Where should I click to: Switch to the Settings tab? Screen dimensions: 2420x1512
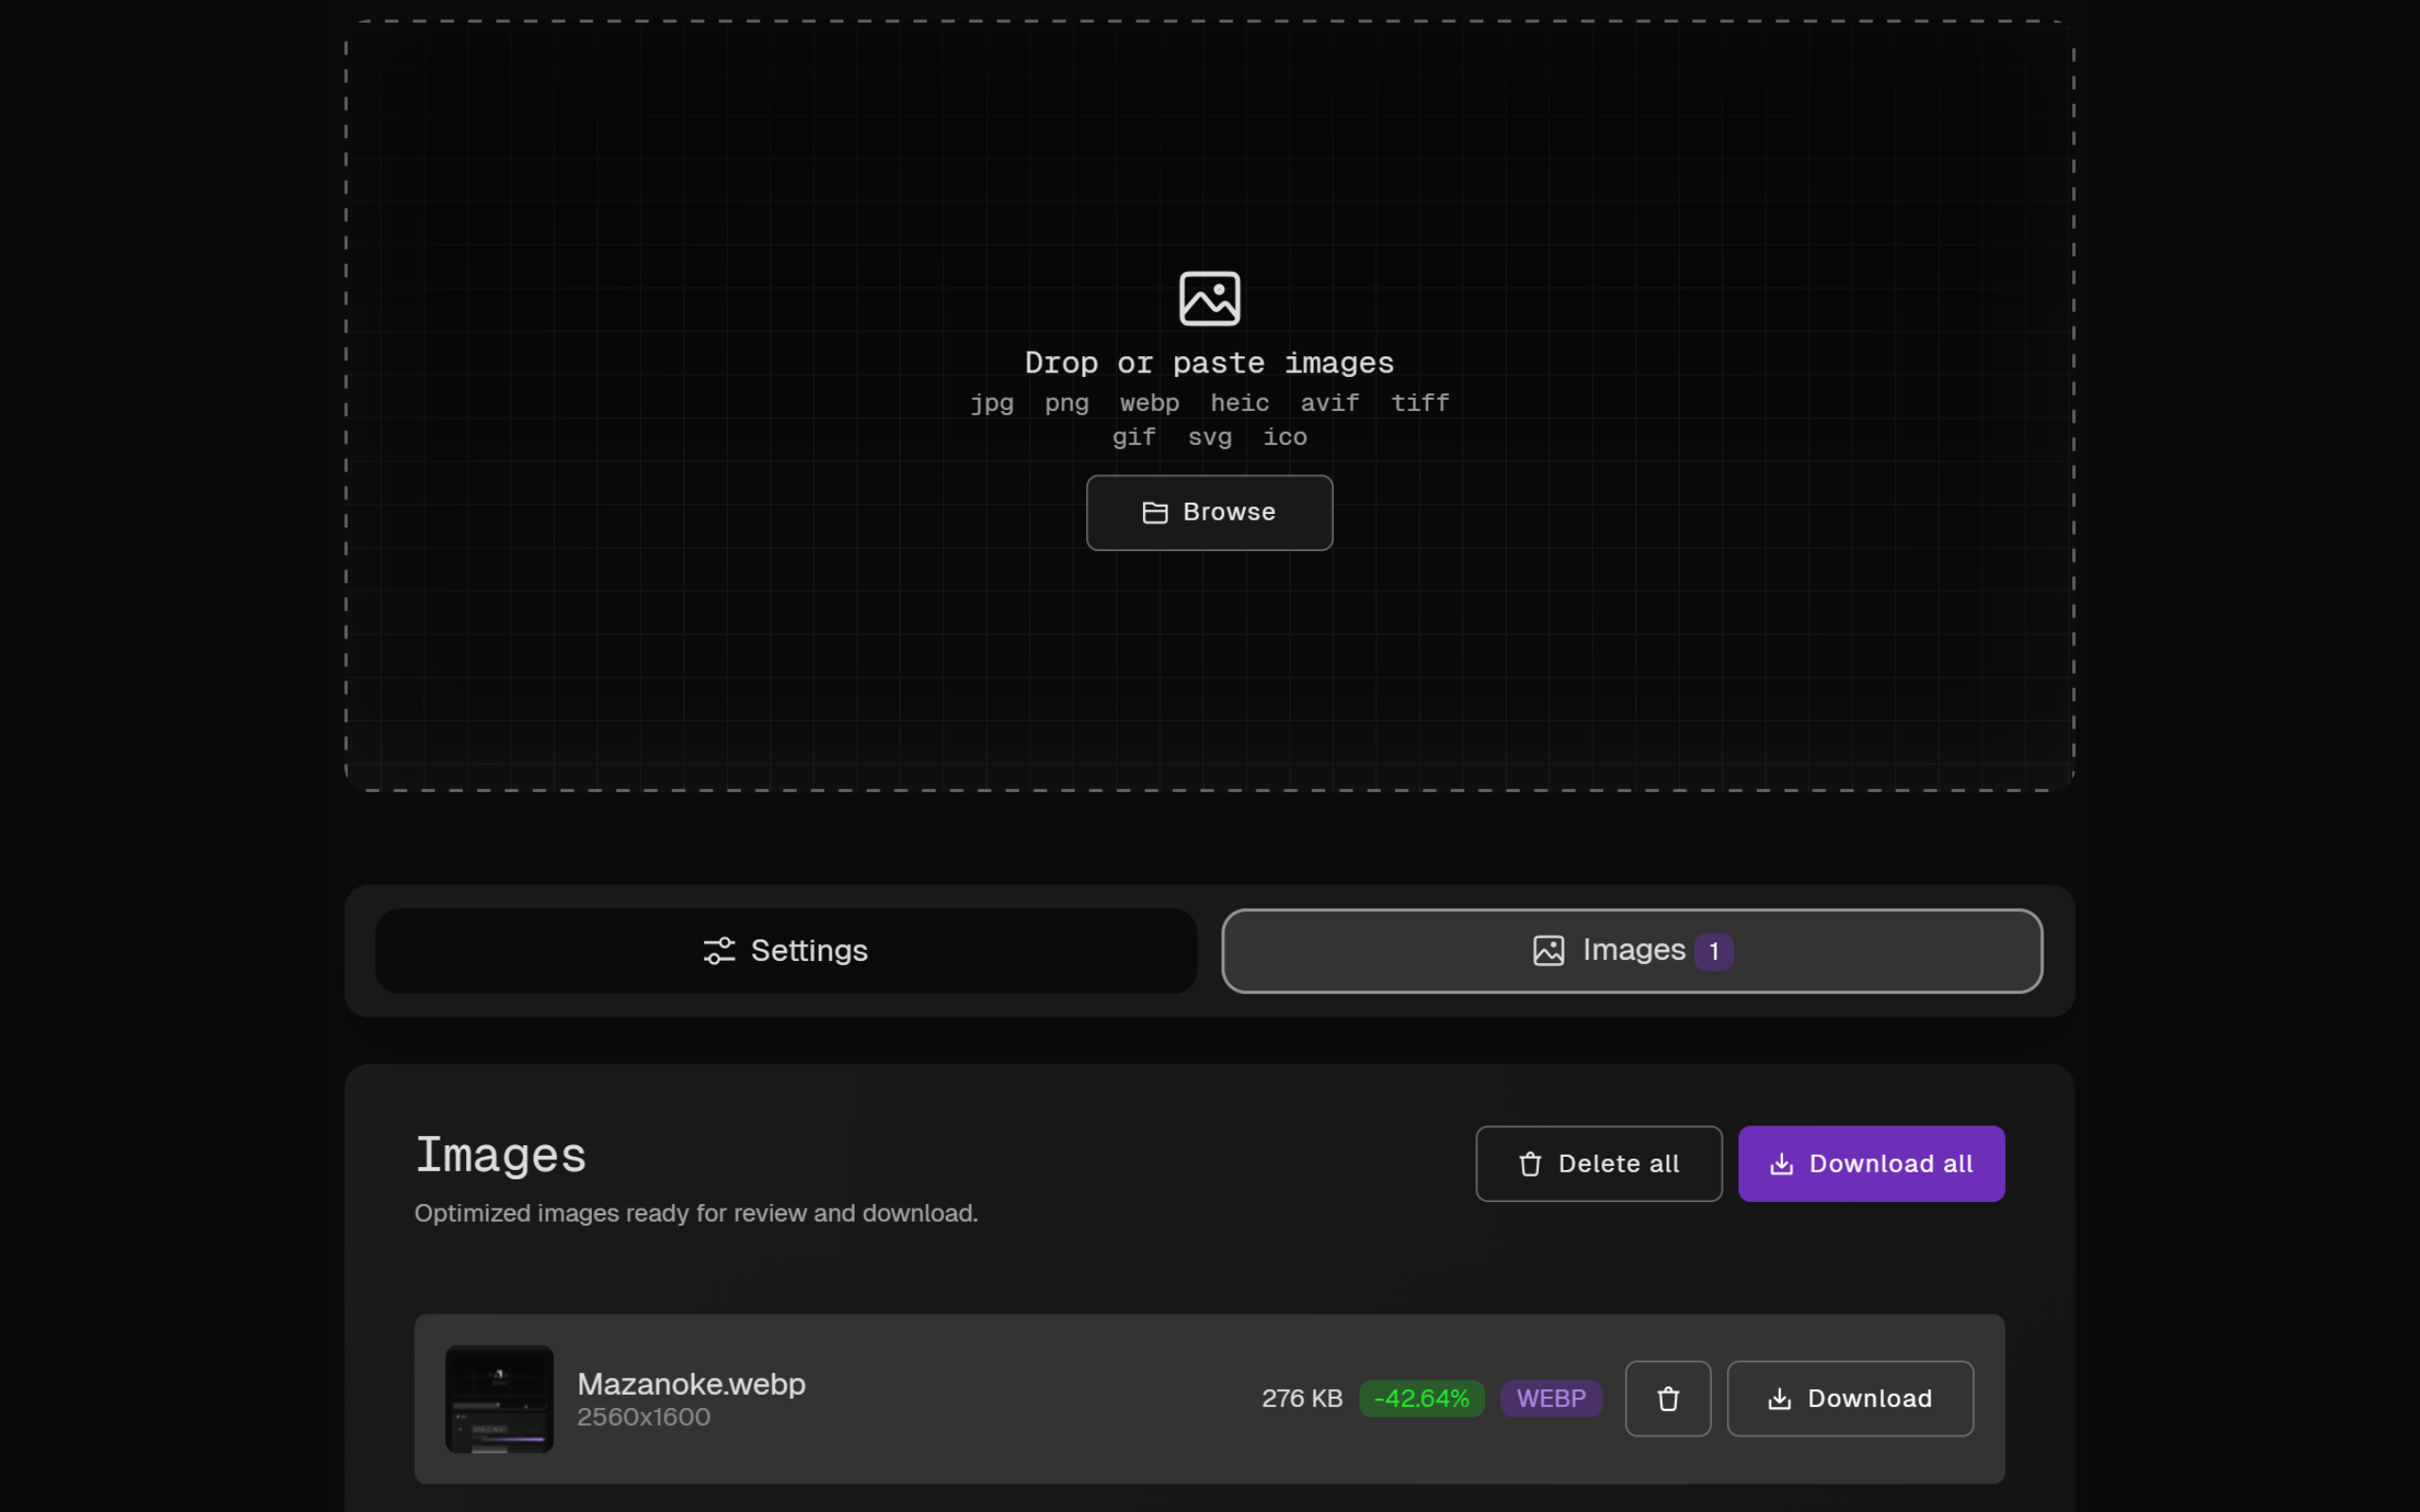point(786,950)
